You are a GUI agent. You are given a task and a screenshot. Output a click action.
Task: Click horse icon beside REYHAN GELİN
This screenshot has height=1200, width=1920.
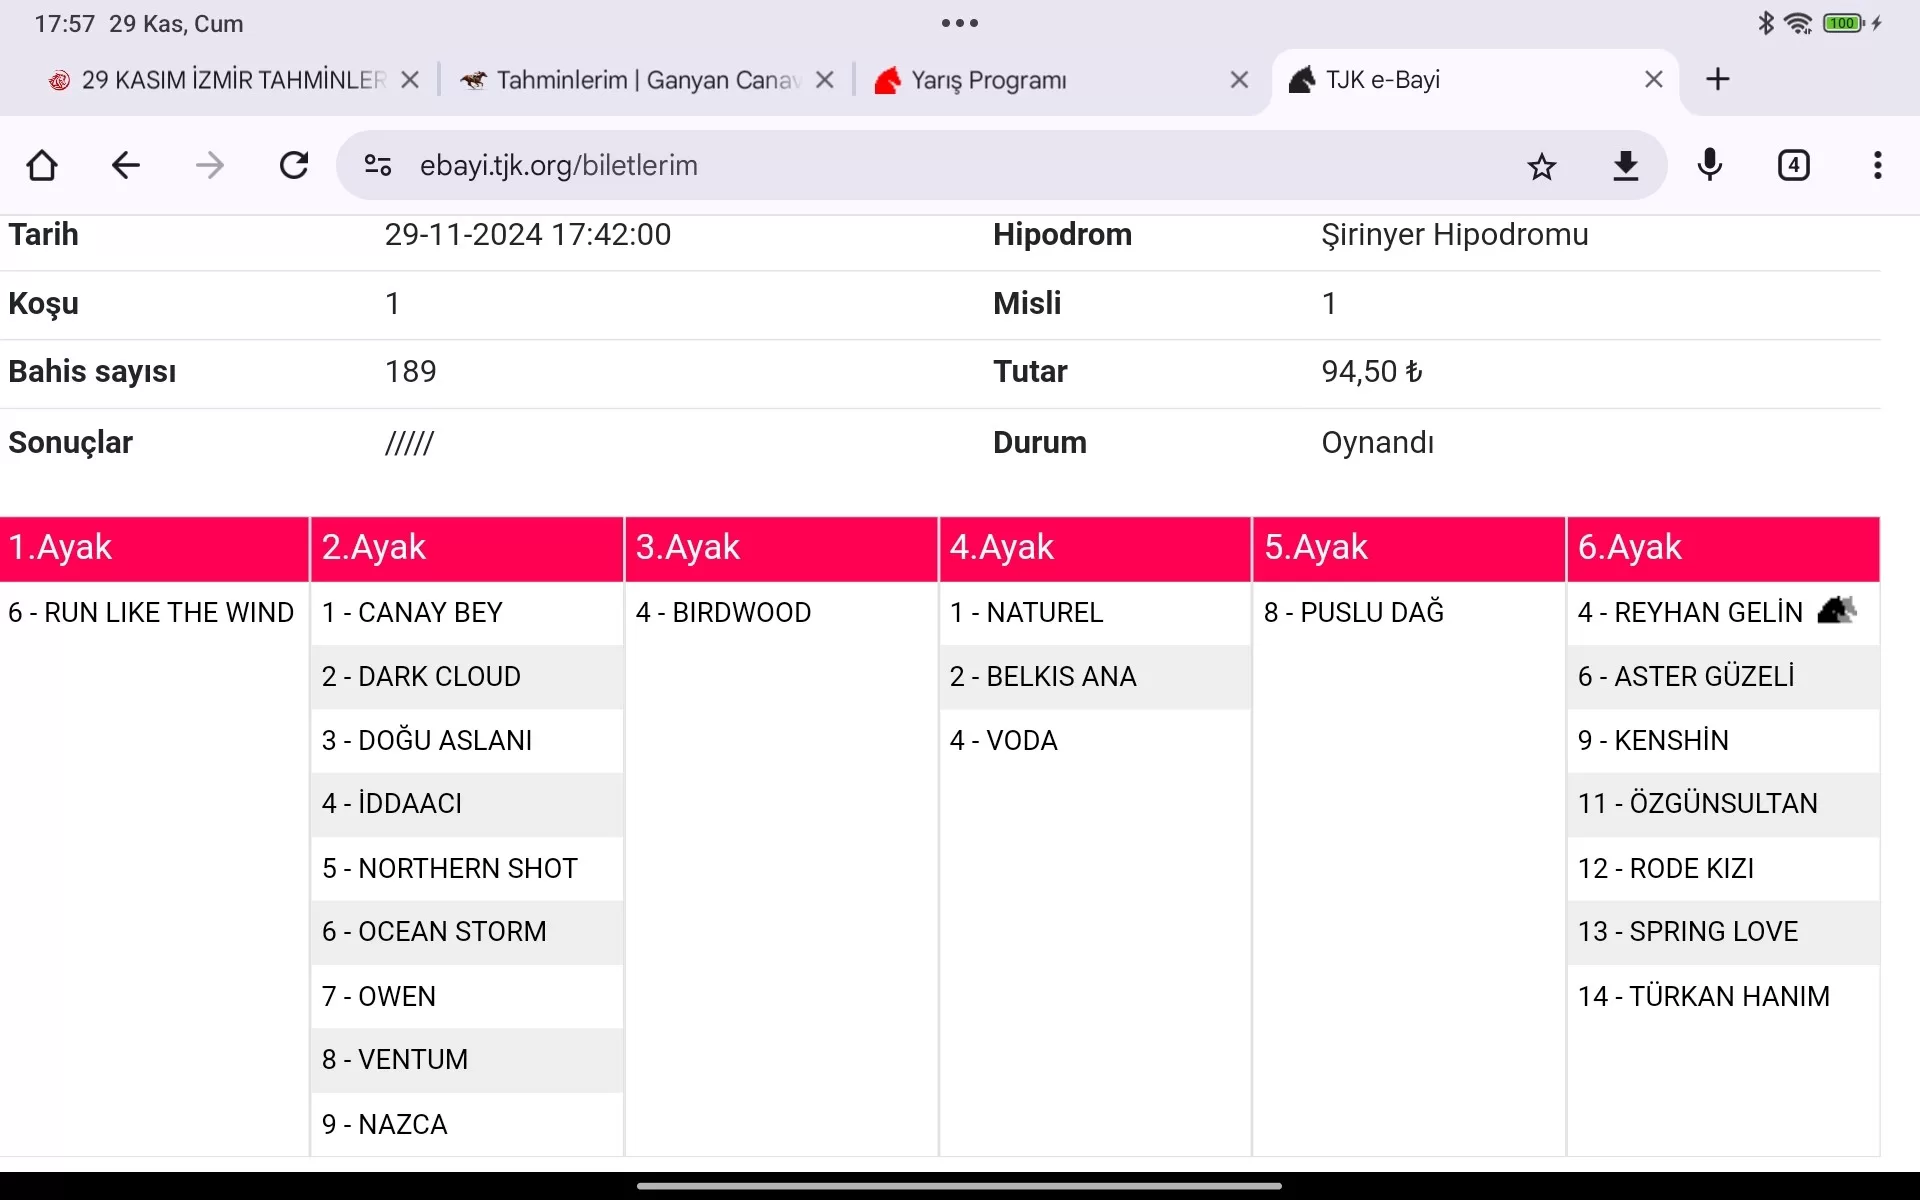click(x=1836, y=610)
